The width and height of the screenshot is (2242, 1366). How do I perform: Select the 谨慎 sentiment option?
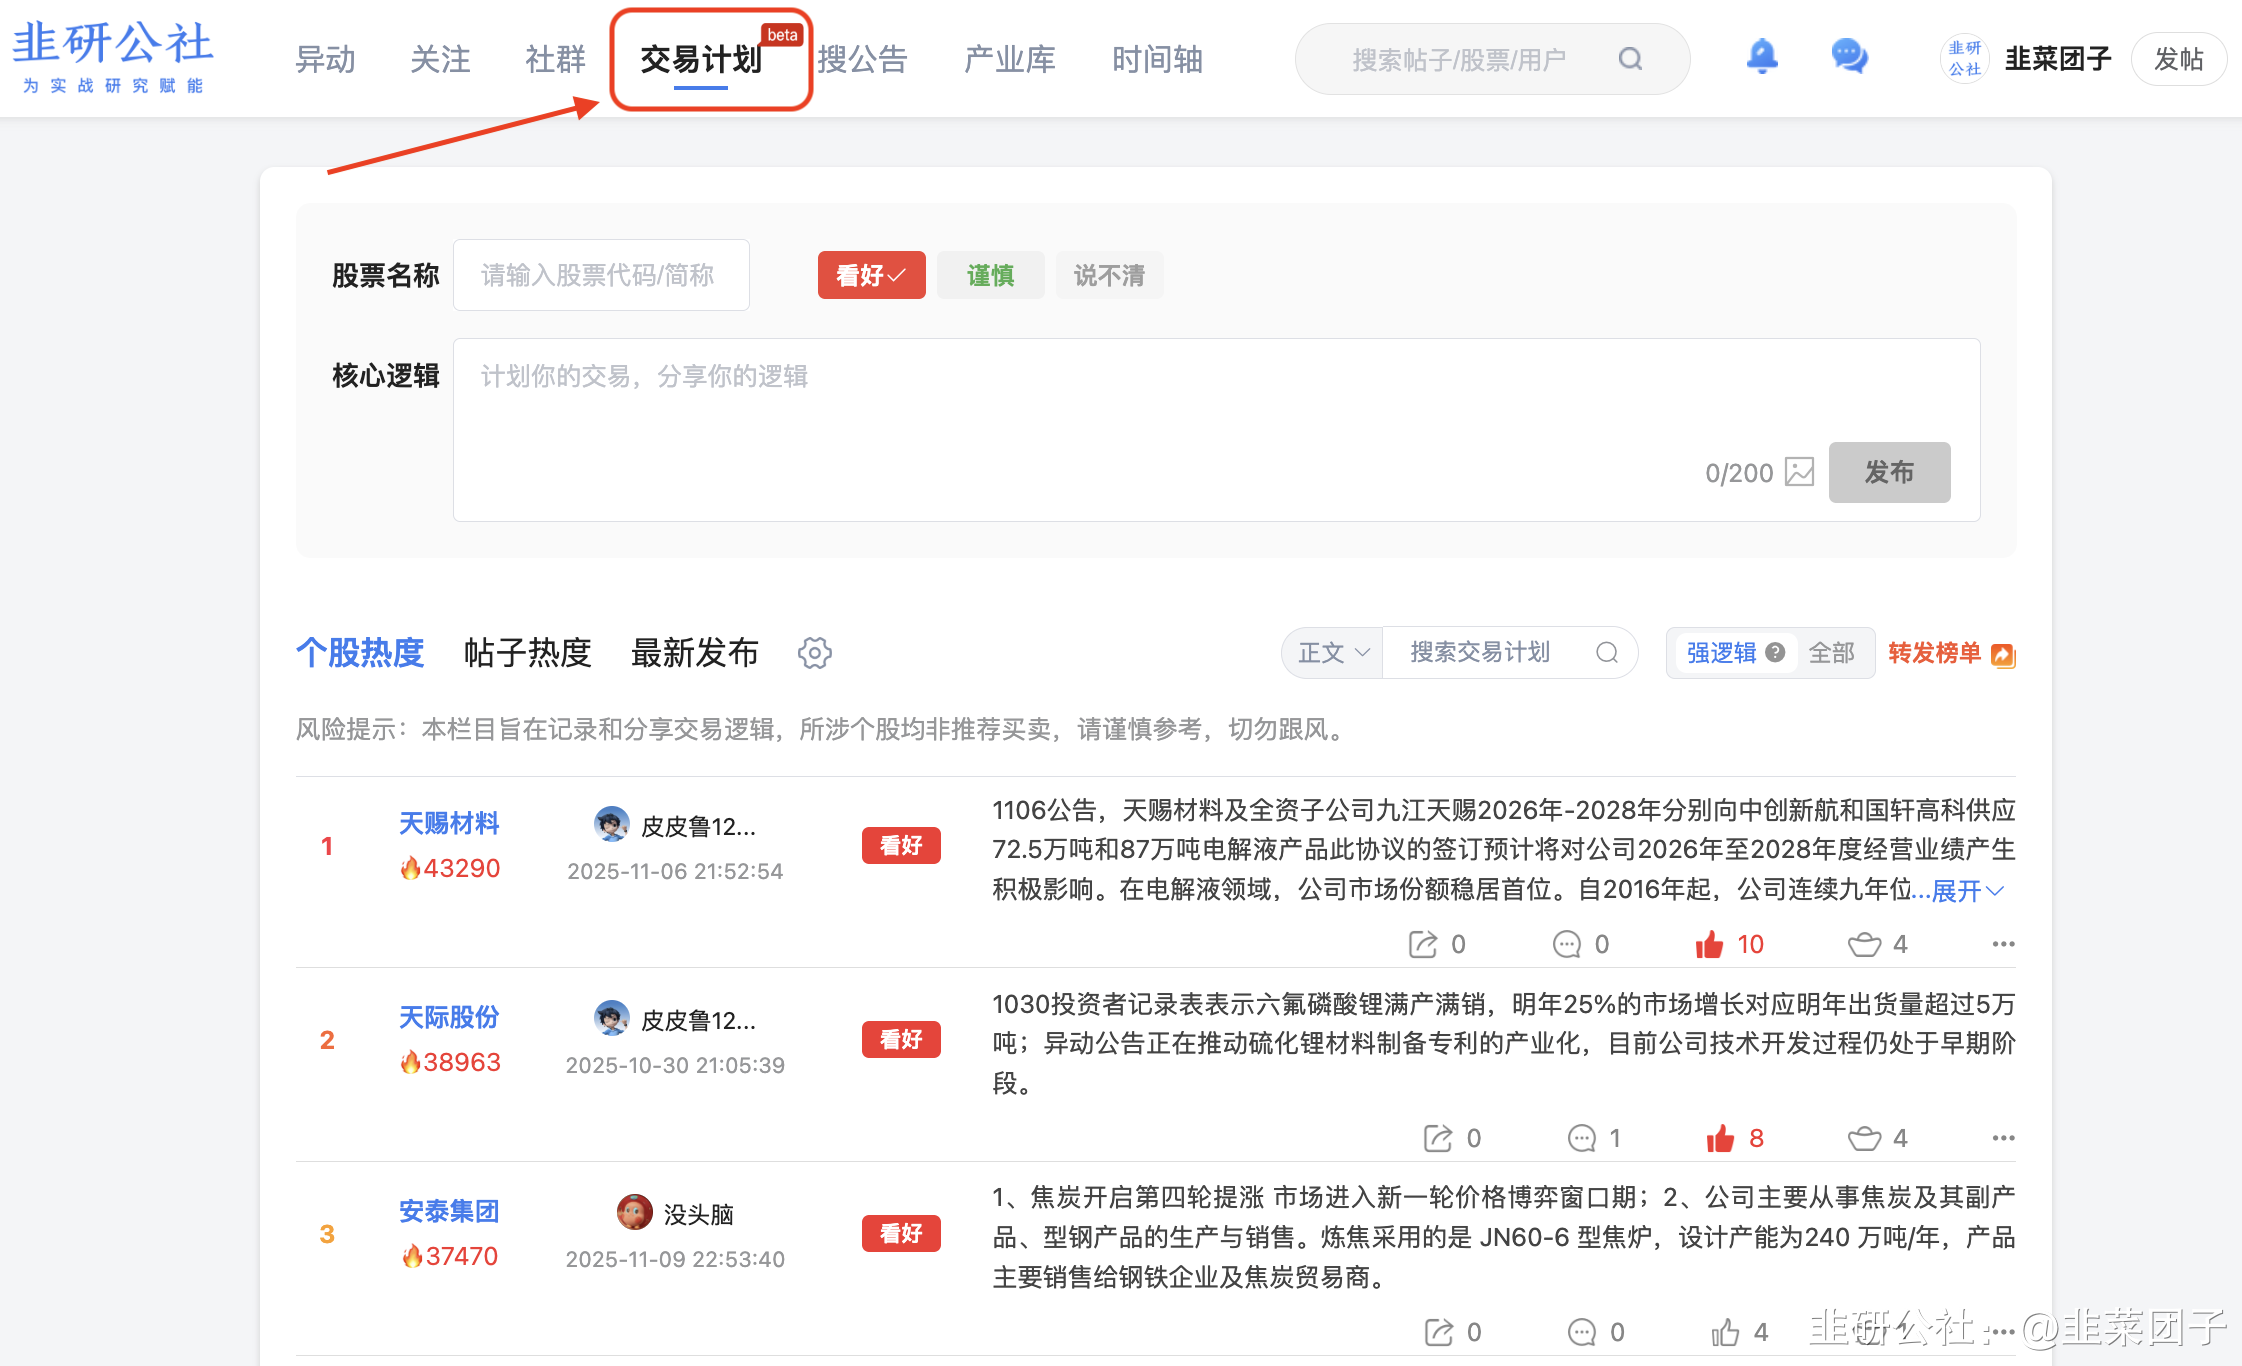point(990,275)
